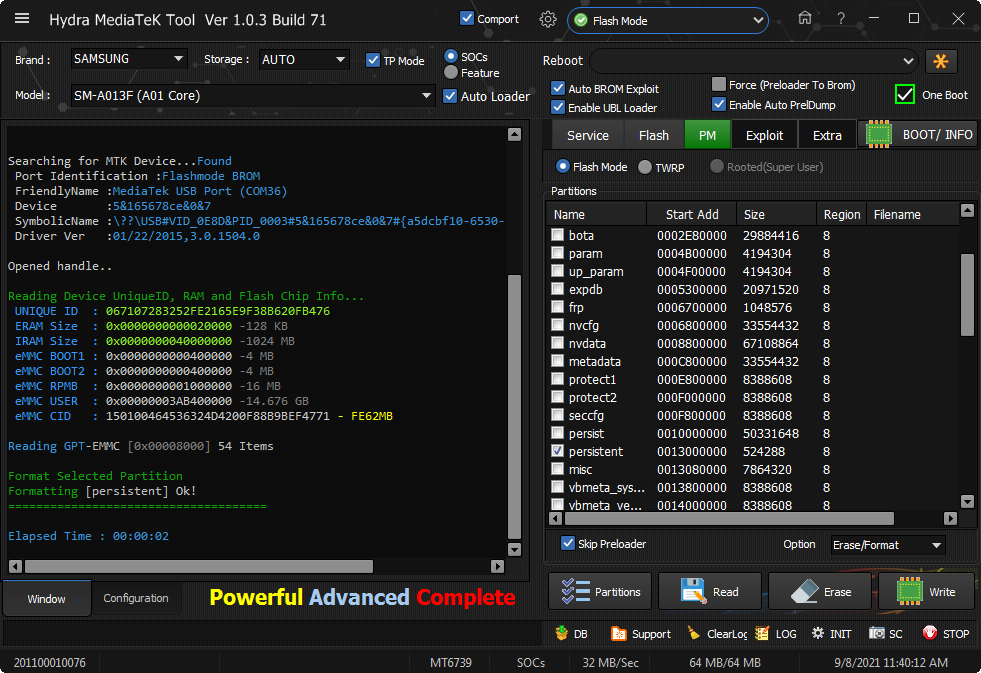The image size is (981, 673).
Task: Click Flash Mode green status icon
Action: click(x=581, y=21)
